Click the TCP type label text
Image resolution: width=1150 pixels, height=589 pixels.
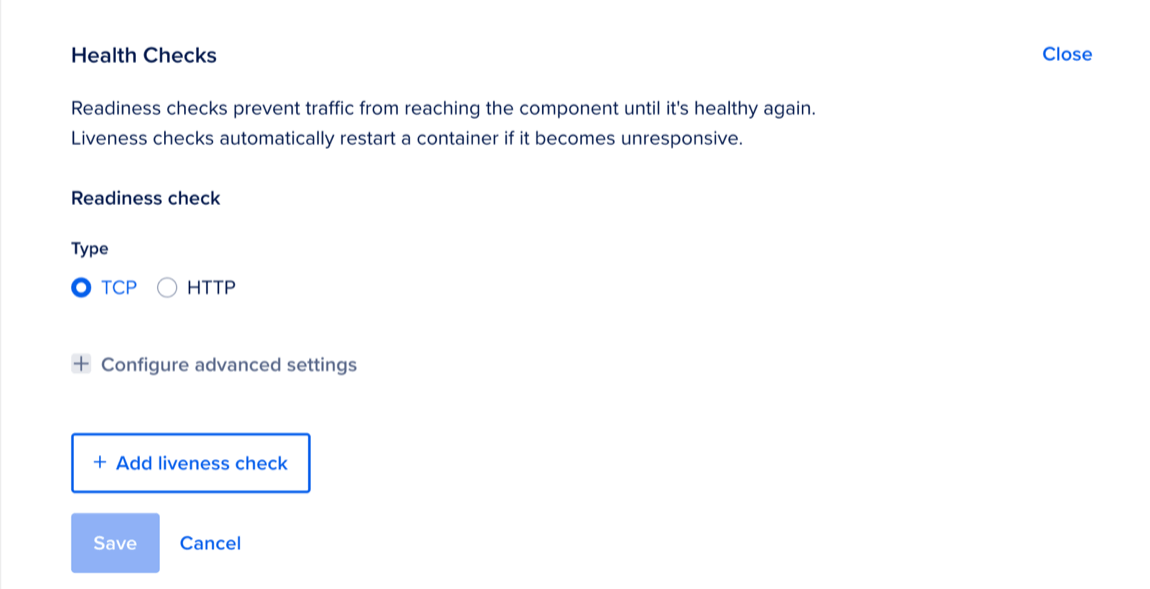point(119,288)
